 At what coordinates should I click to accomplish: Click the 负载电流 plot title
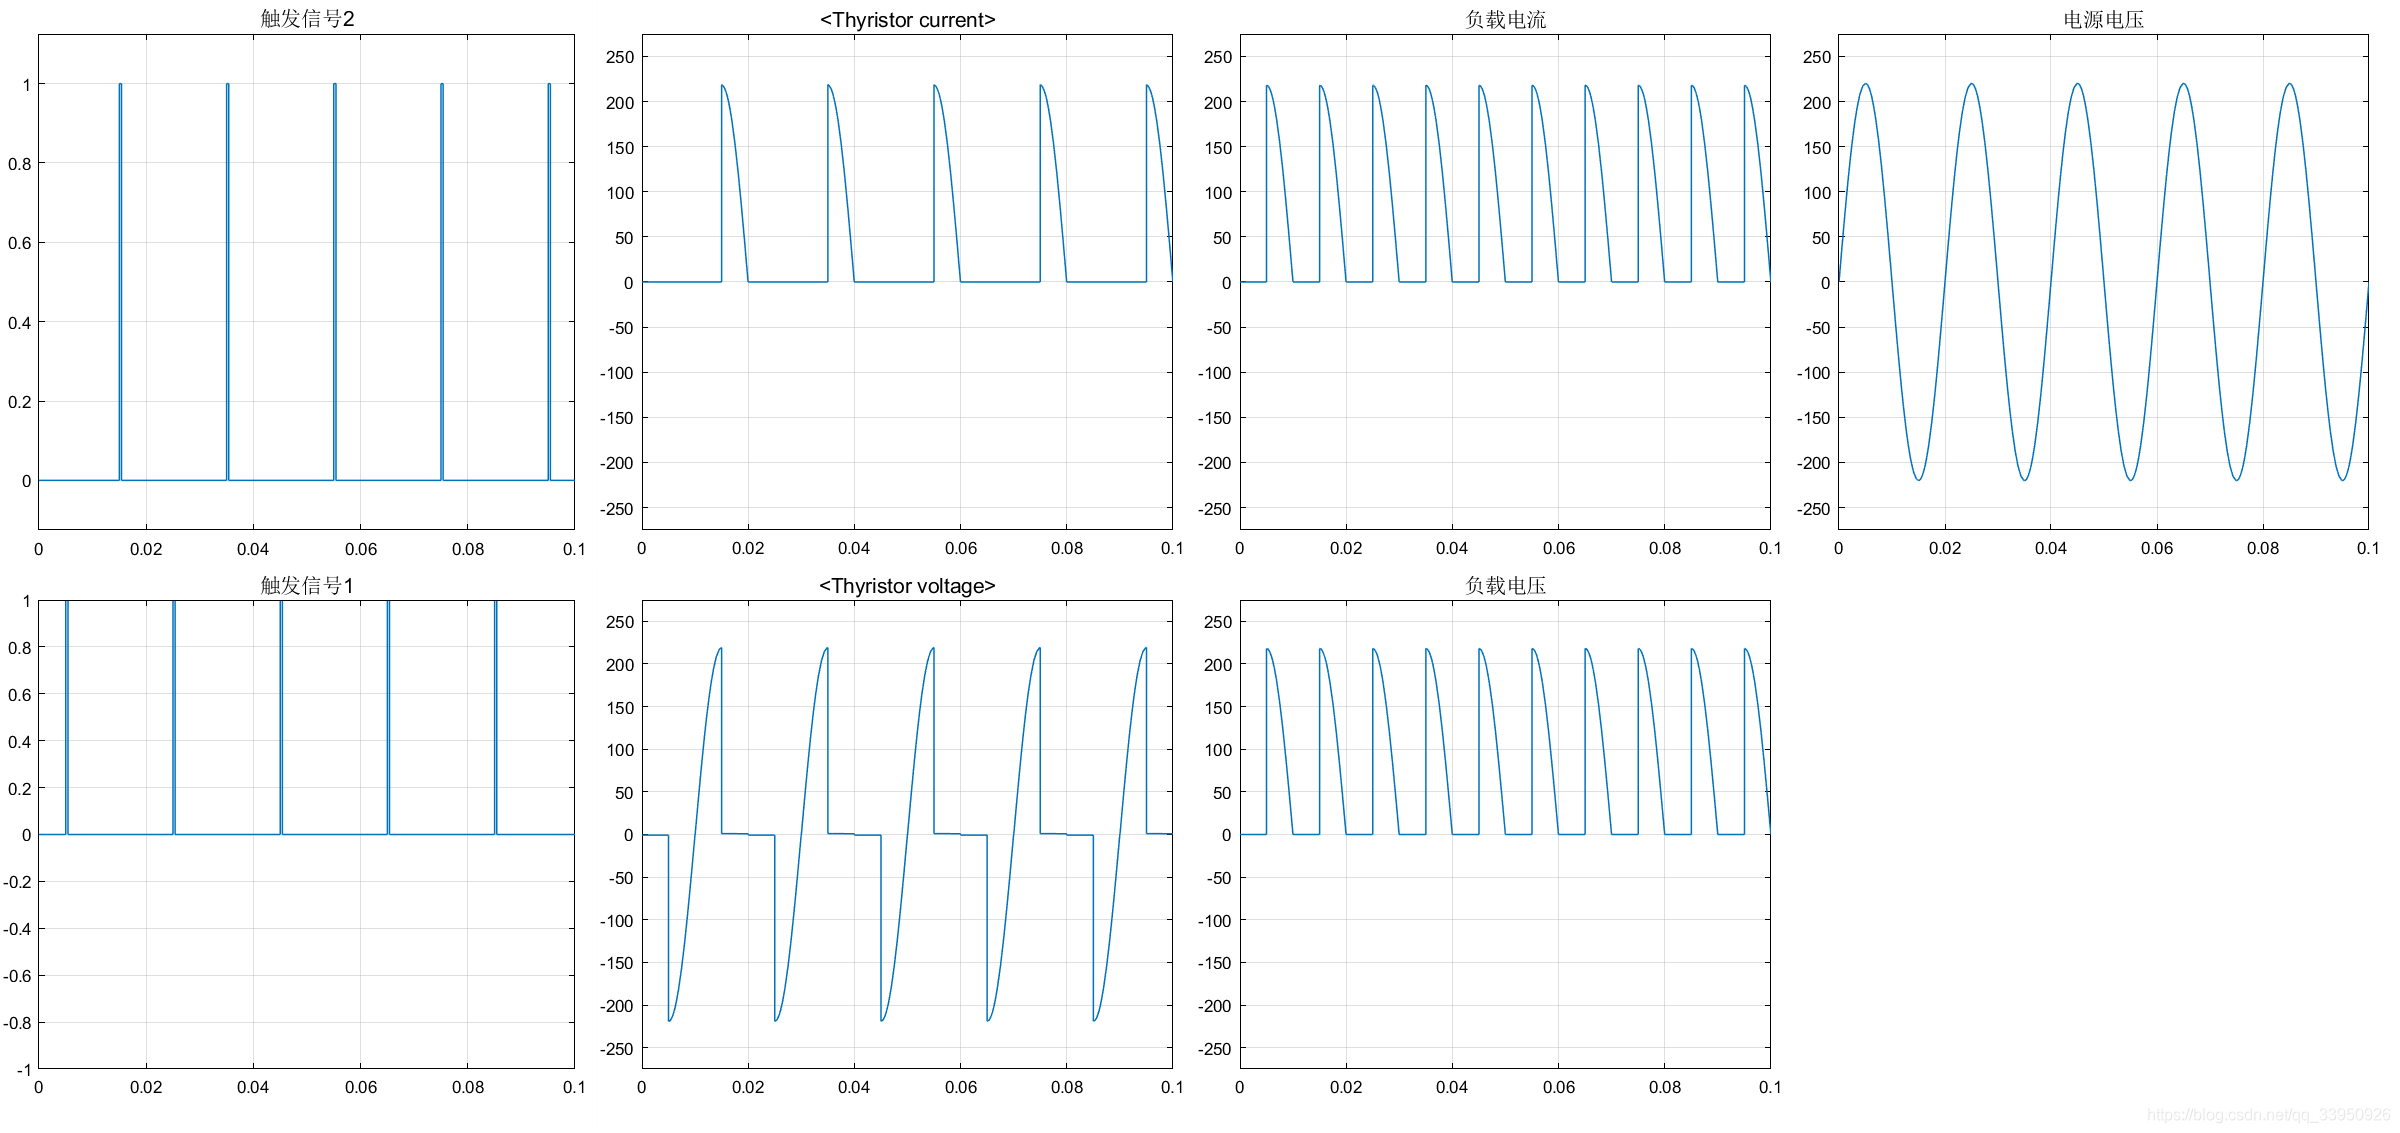(x=1505, y=20)
